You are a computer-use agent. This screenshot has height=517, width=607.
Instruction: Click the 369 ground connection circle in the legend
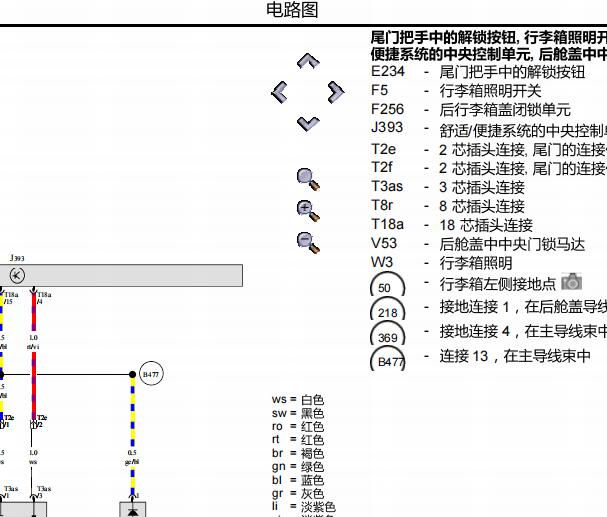pyautogui.click(x=388, y=334)
